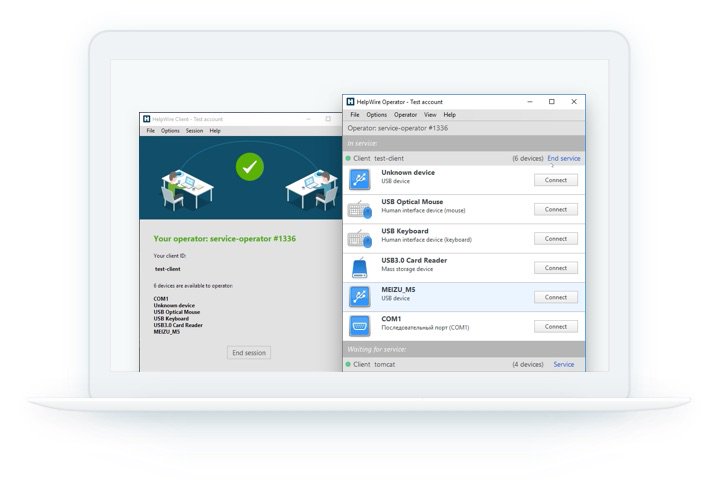Viewport: 720px width, 480px height.
Task: Connect the USB3.0 Card Reader
Action: tap(556, 268)
